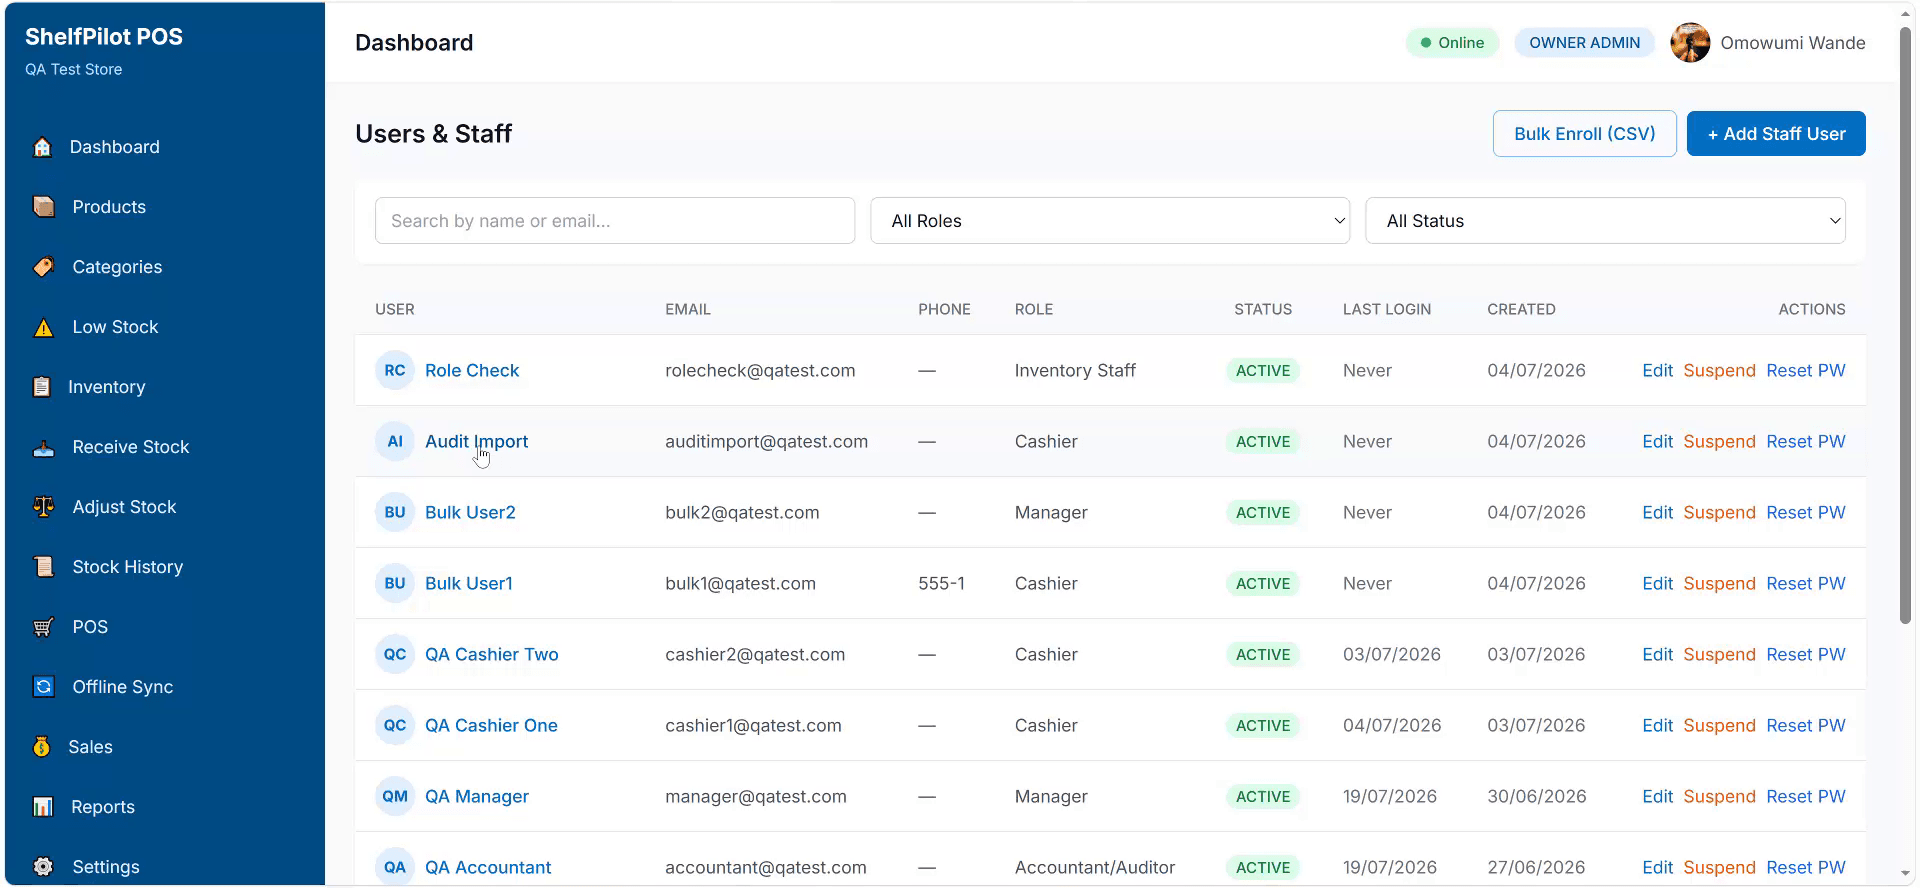Click the ShelfPilot POS brand title
This screenshot has width=1920, height=888.
pos(104,37)
